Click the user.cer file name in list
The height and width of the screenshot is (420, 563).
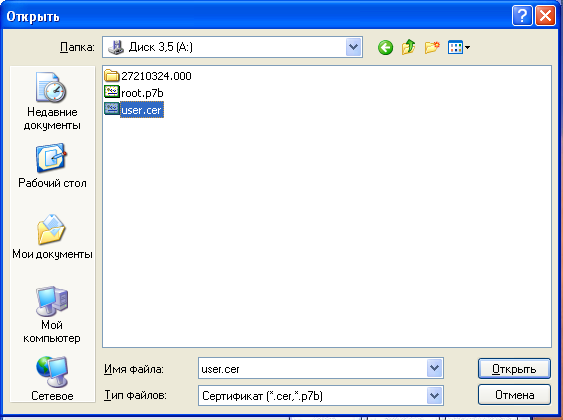click(141, 110)
